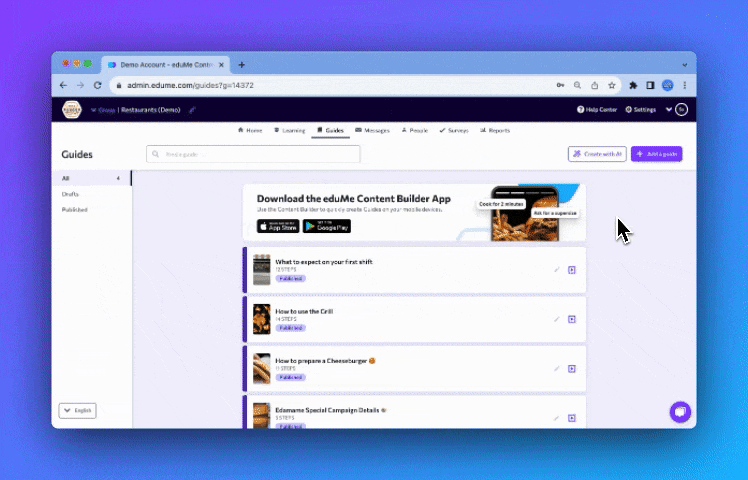Click the Find a guide search field
748x480 pixels.
253,154
